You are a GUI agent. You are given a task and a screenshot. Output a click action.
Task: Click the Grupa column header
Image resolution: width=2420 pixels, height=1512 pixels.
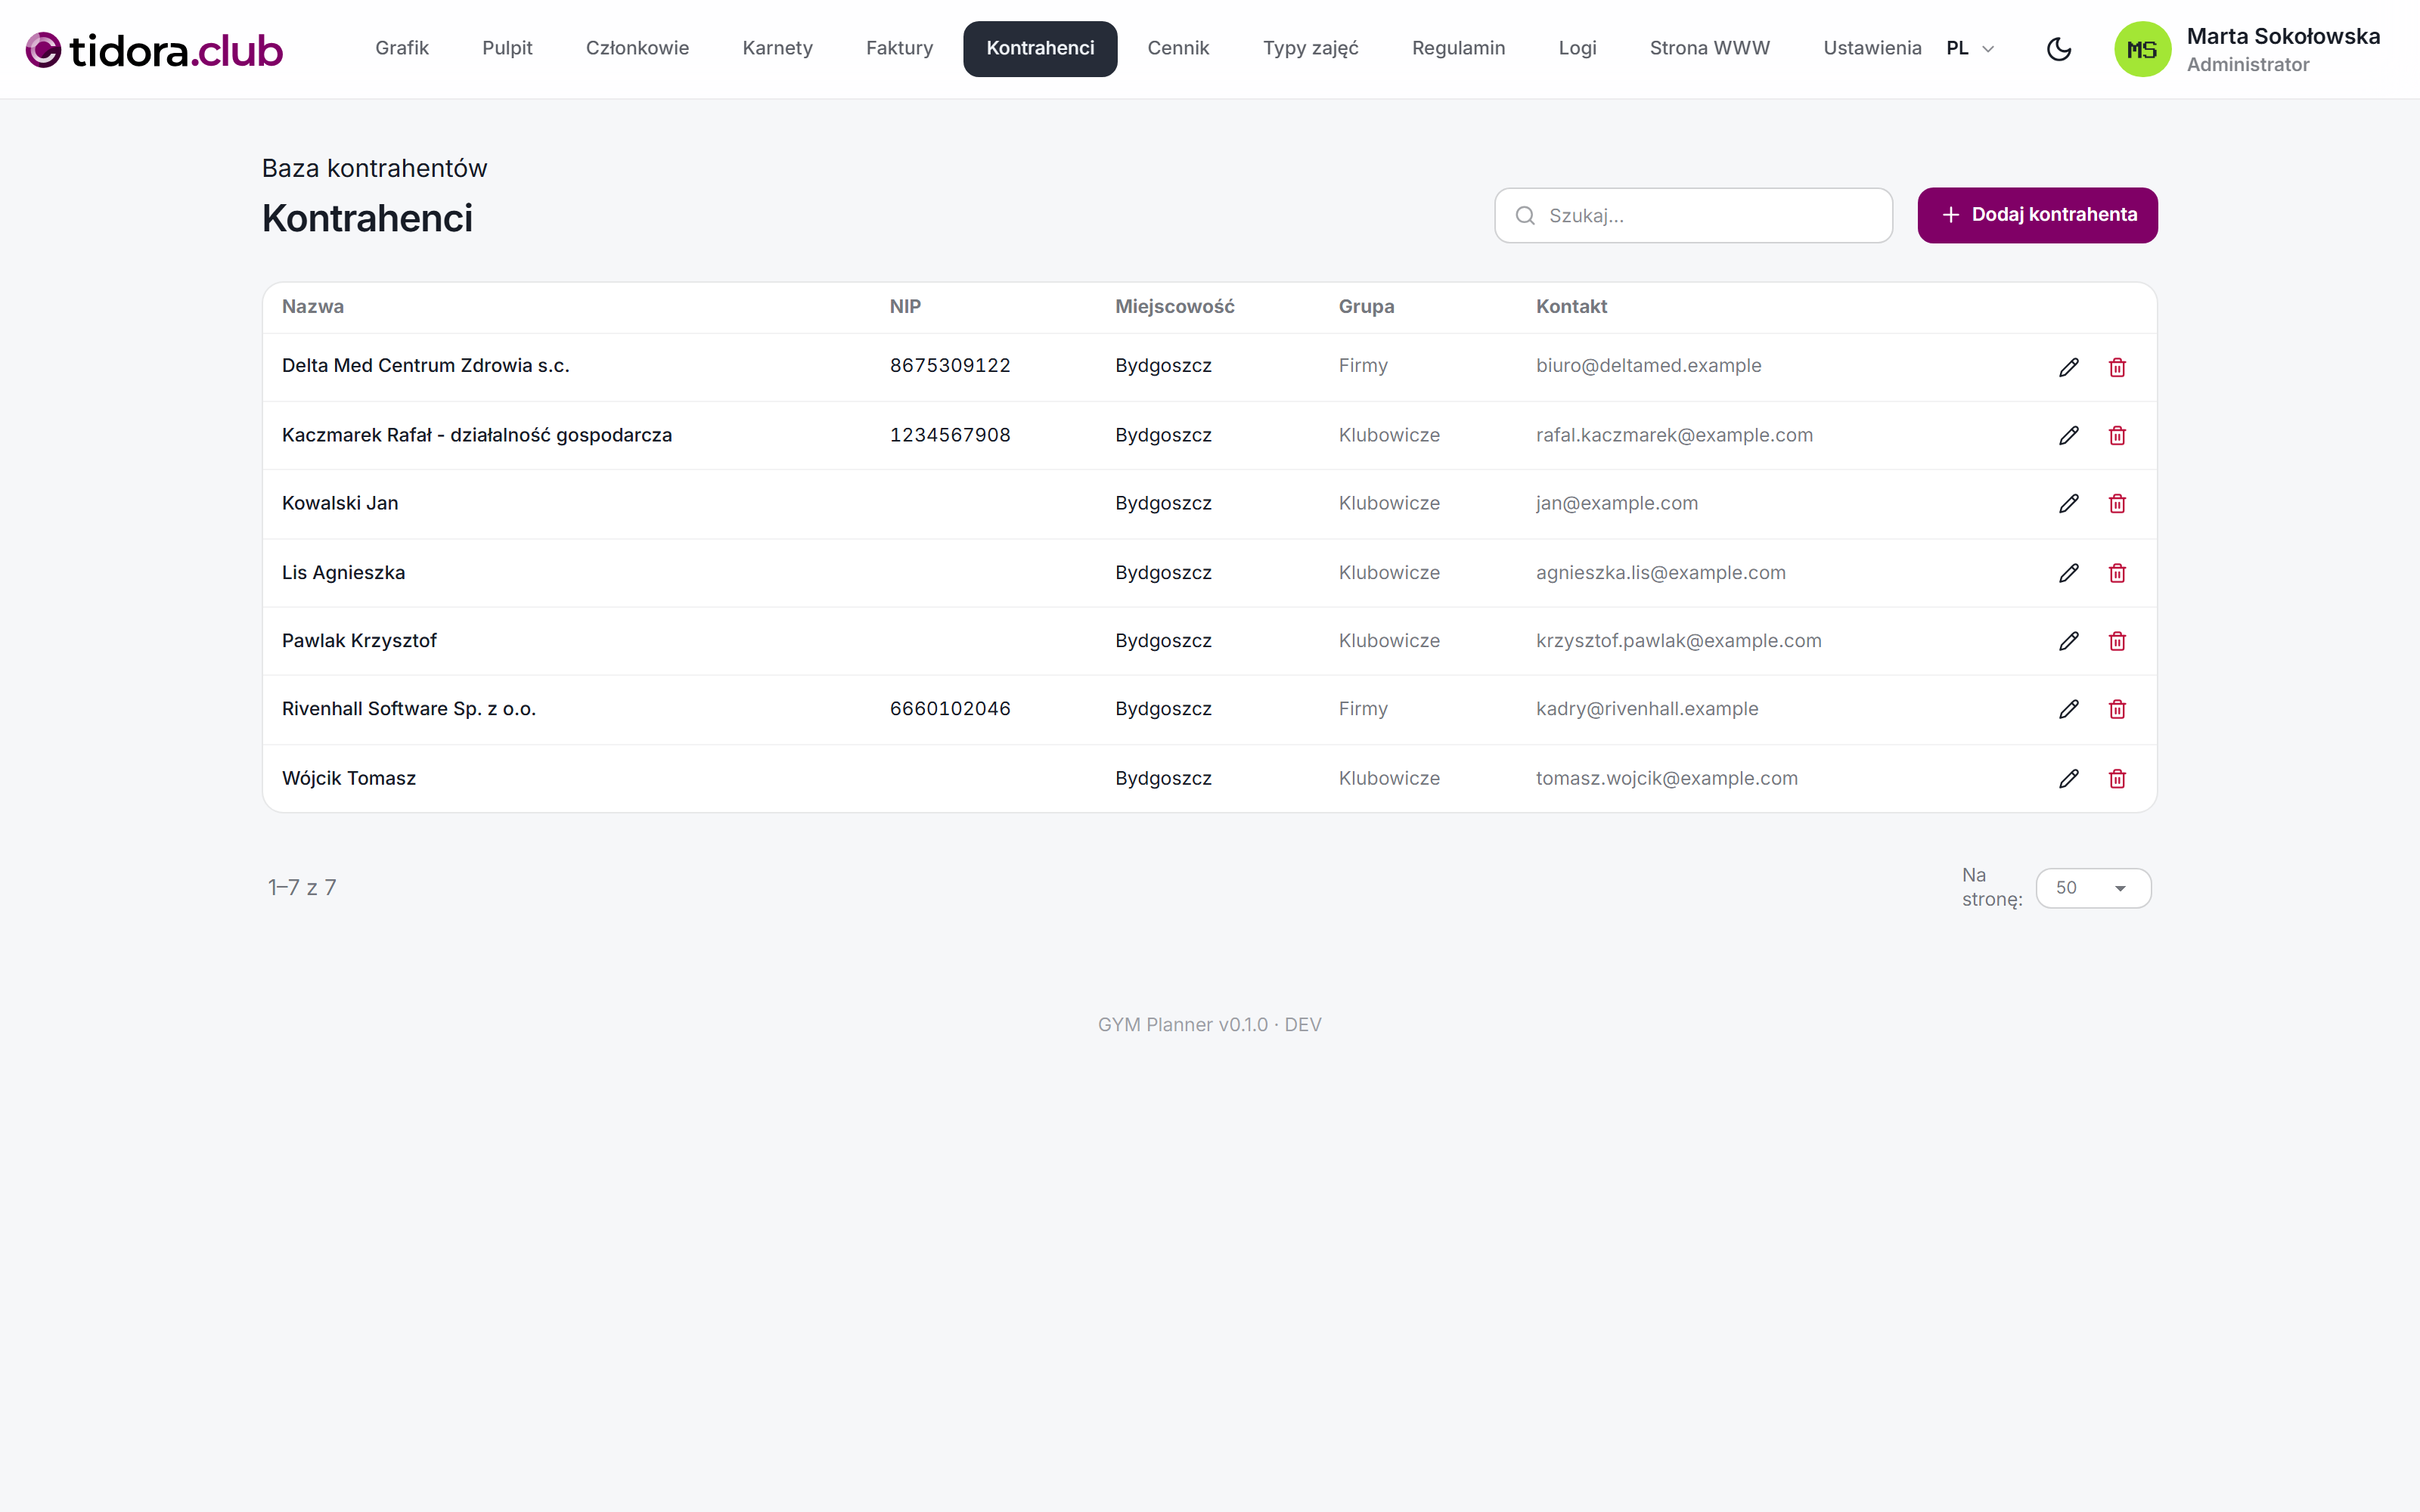point(1366,307)
